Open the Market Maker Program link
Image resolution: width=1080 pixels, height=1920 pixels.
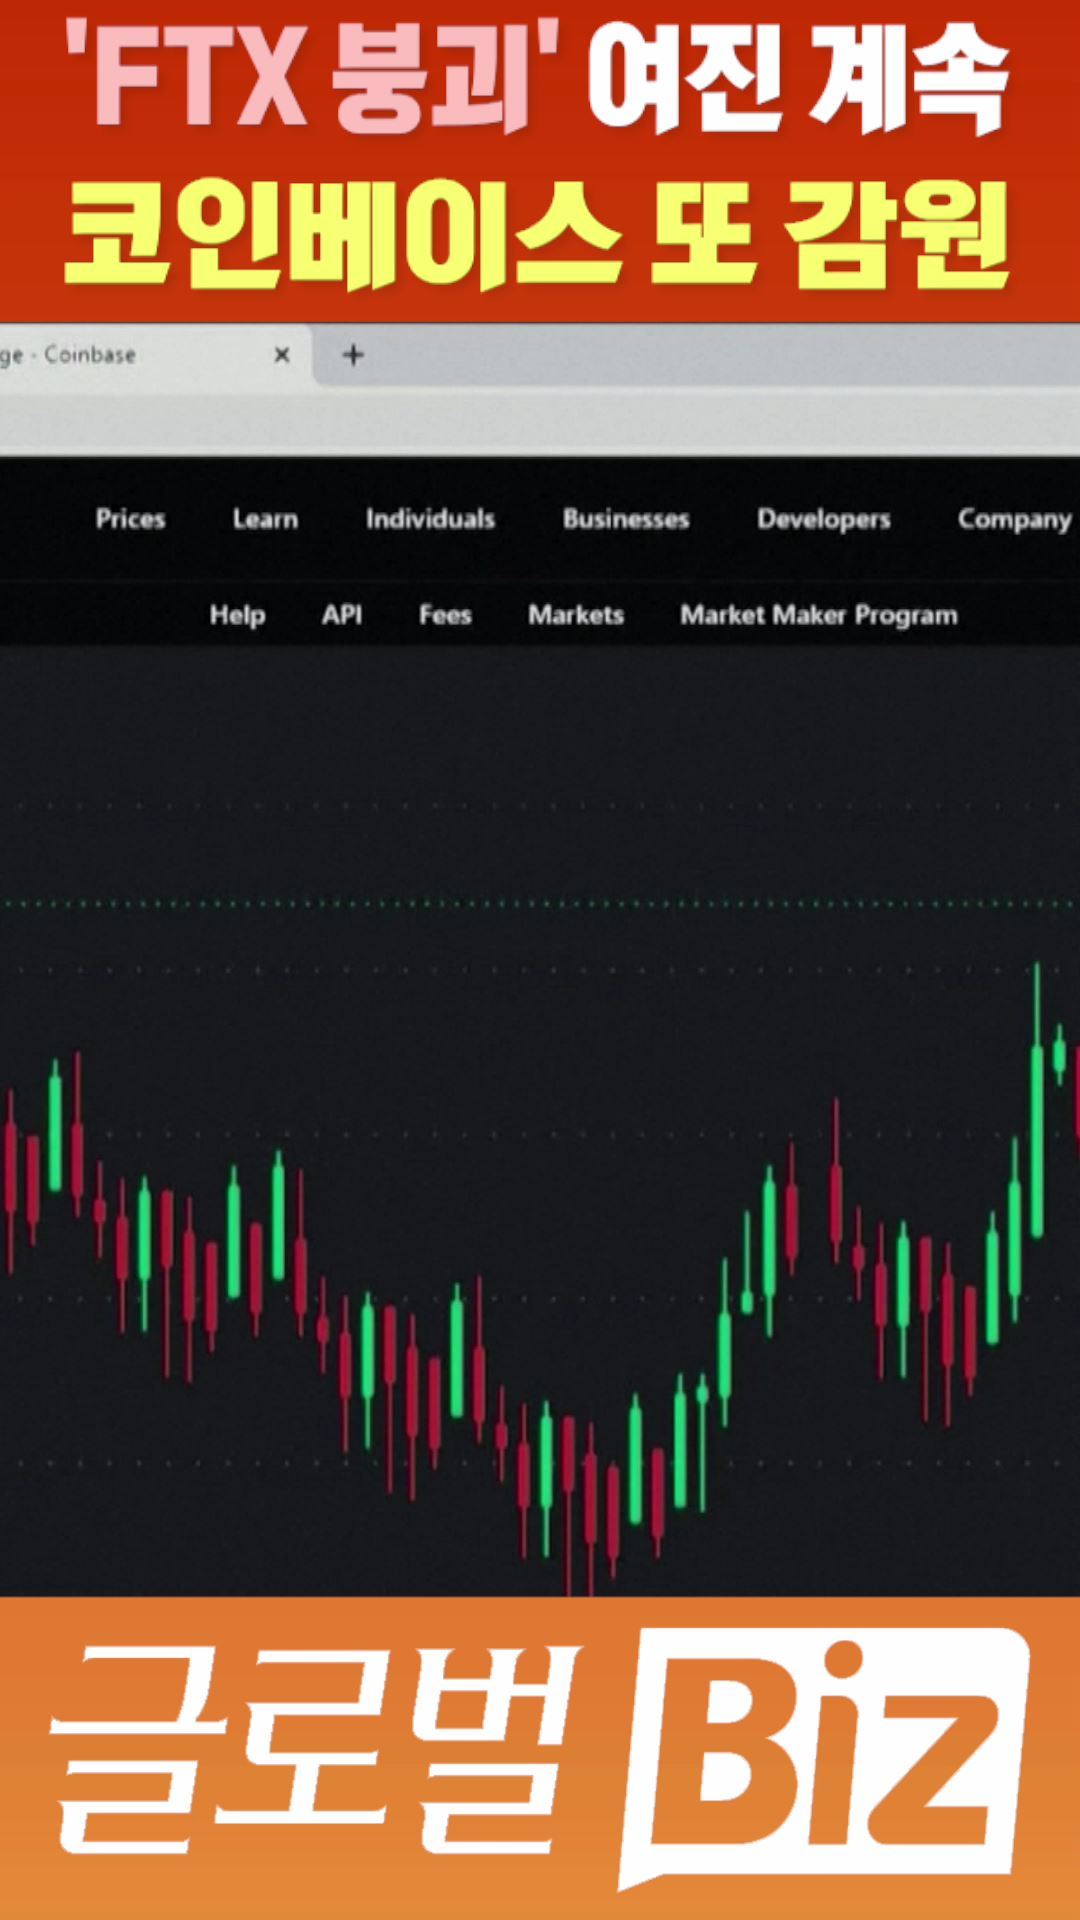tap(819, 615)
